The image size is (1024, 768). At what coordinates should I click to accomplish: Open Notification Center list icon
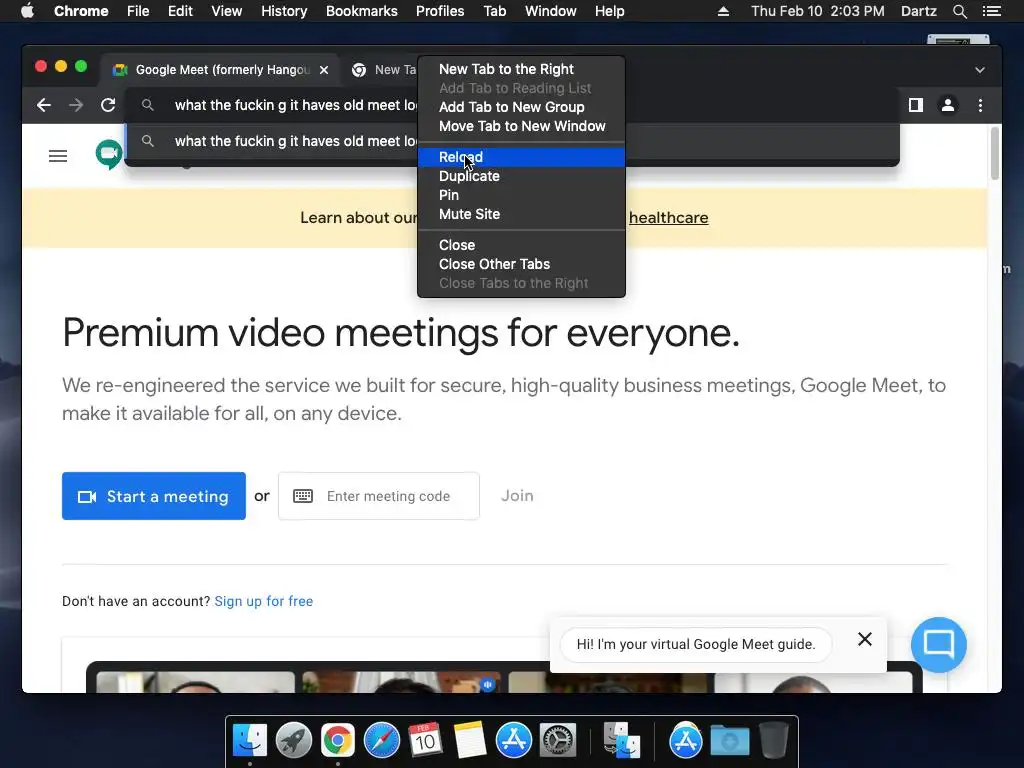(x=991, y=11)
